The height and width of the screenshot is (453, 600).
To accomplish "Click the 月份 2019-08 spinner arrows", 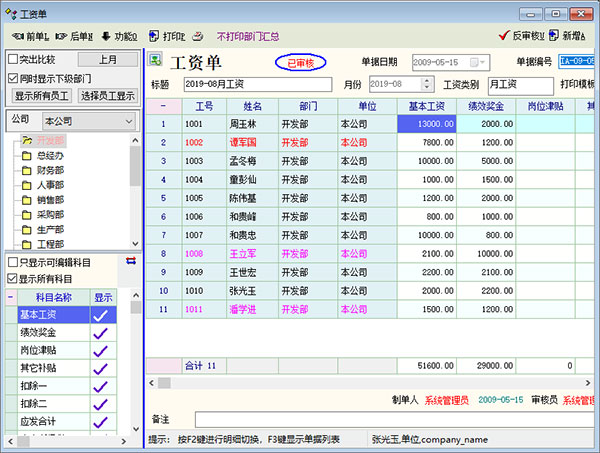I will 428,84.
